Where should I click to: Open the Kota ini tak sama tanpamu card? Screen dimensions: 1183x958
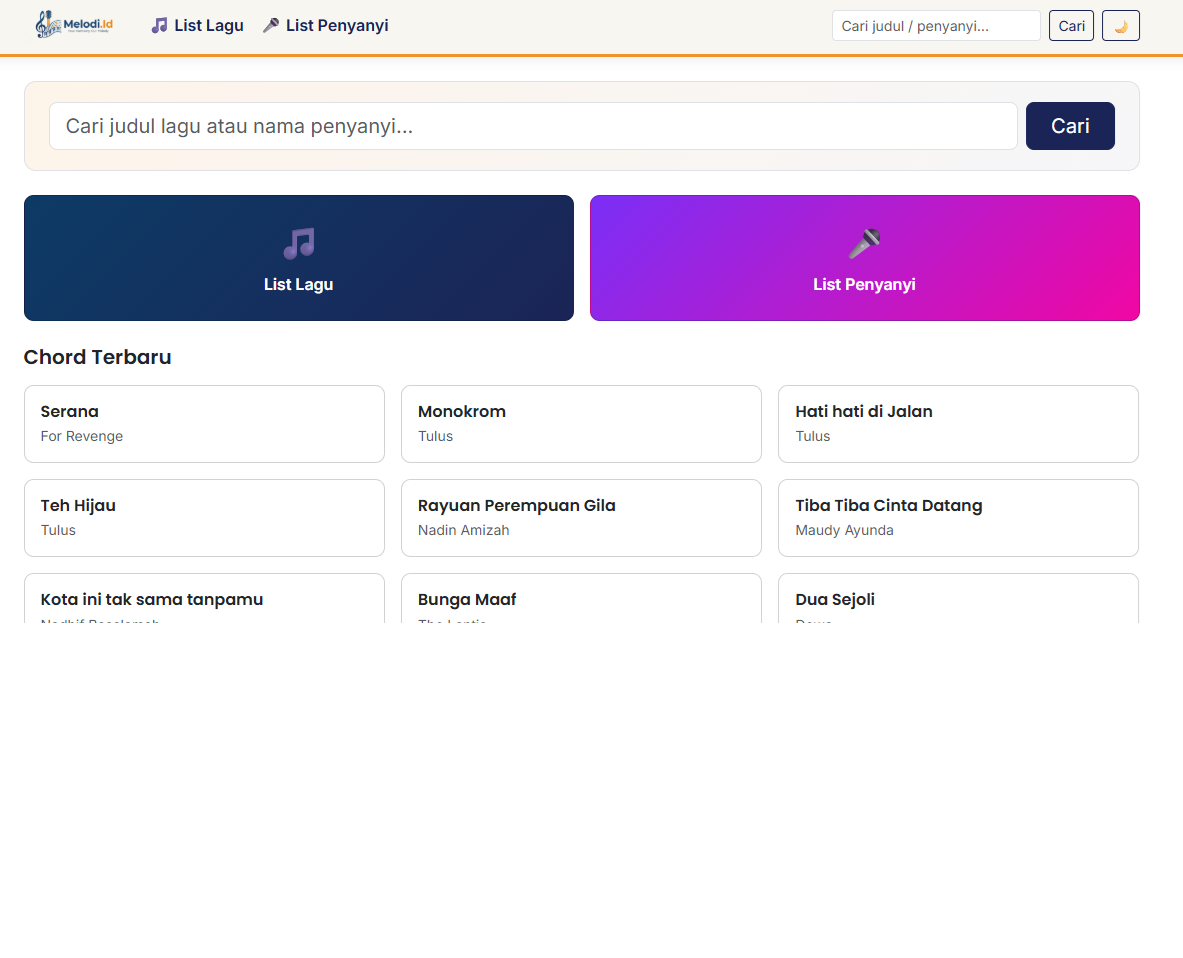click(x=204, y=599)
